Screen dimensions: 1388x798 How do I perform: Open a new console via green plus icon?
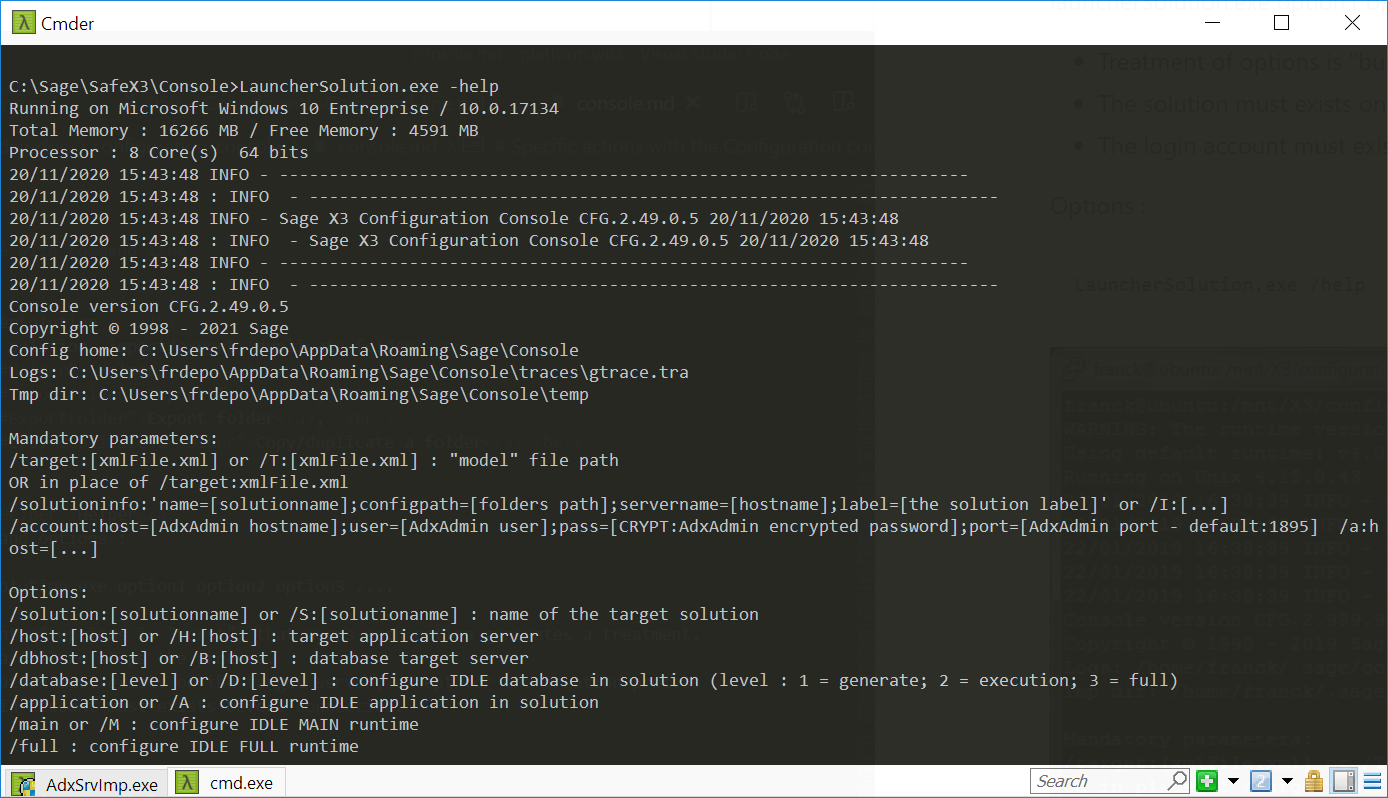1207,781
